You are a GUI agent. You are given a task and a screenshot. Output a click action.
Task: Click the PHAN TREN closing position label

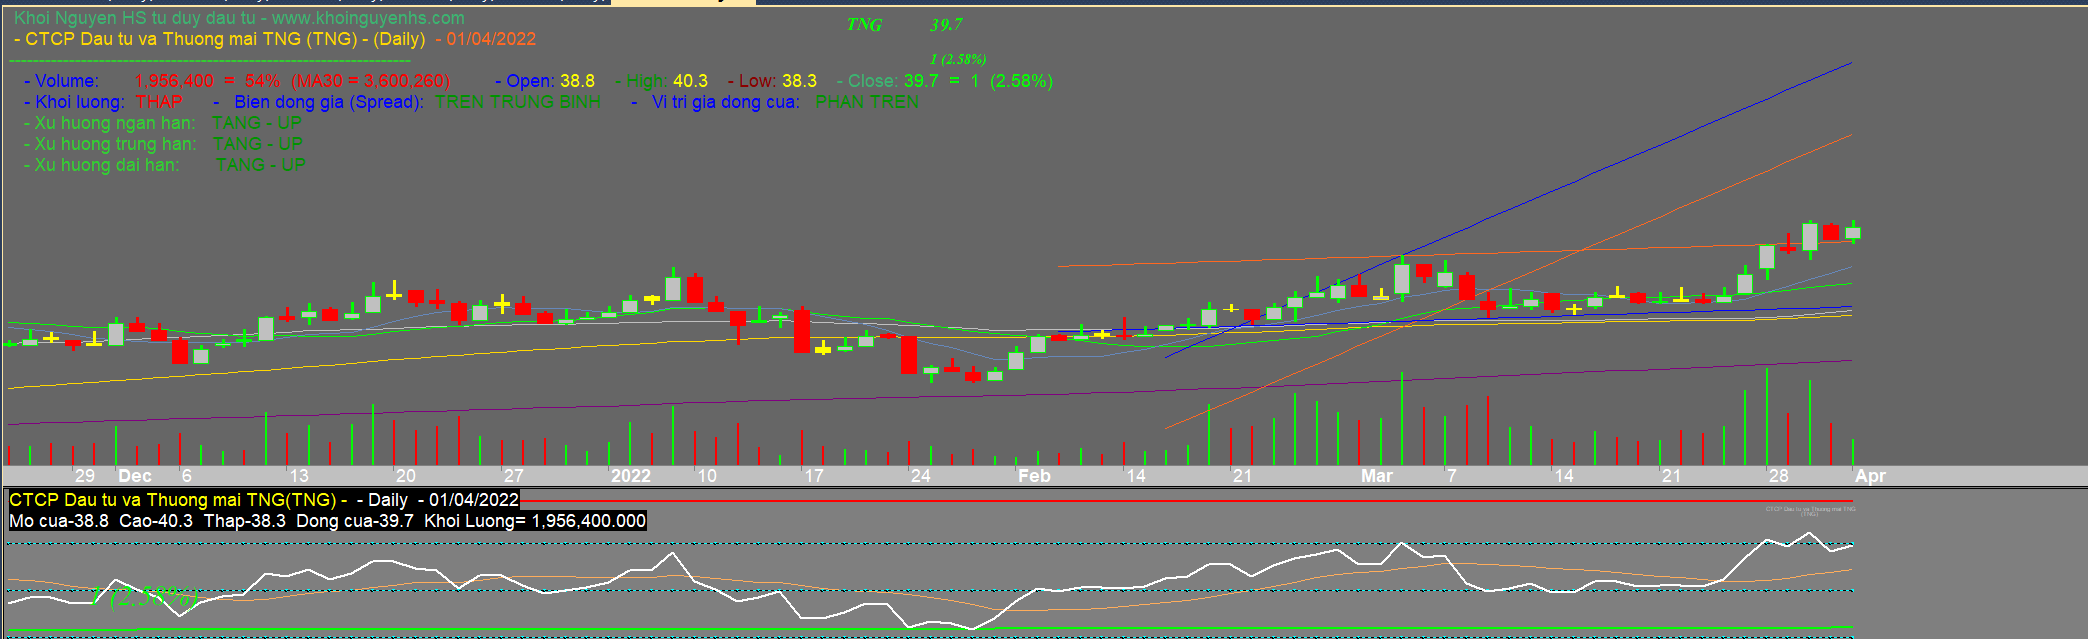pos(866,102)
